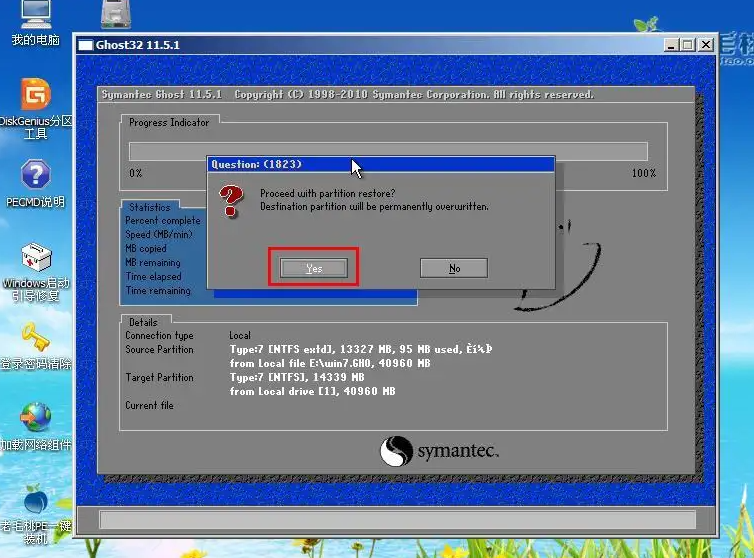The width and height of the screenshot is (754, 558).
Task: Click the Ghost32 window title bar icon
Action: [x=86, y=45]
